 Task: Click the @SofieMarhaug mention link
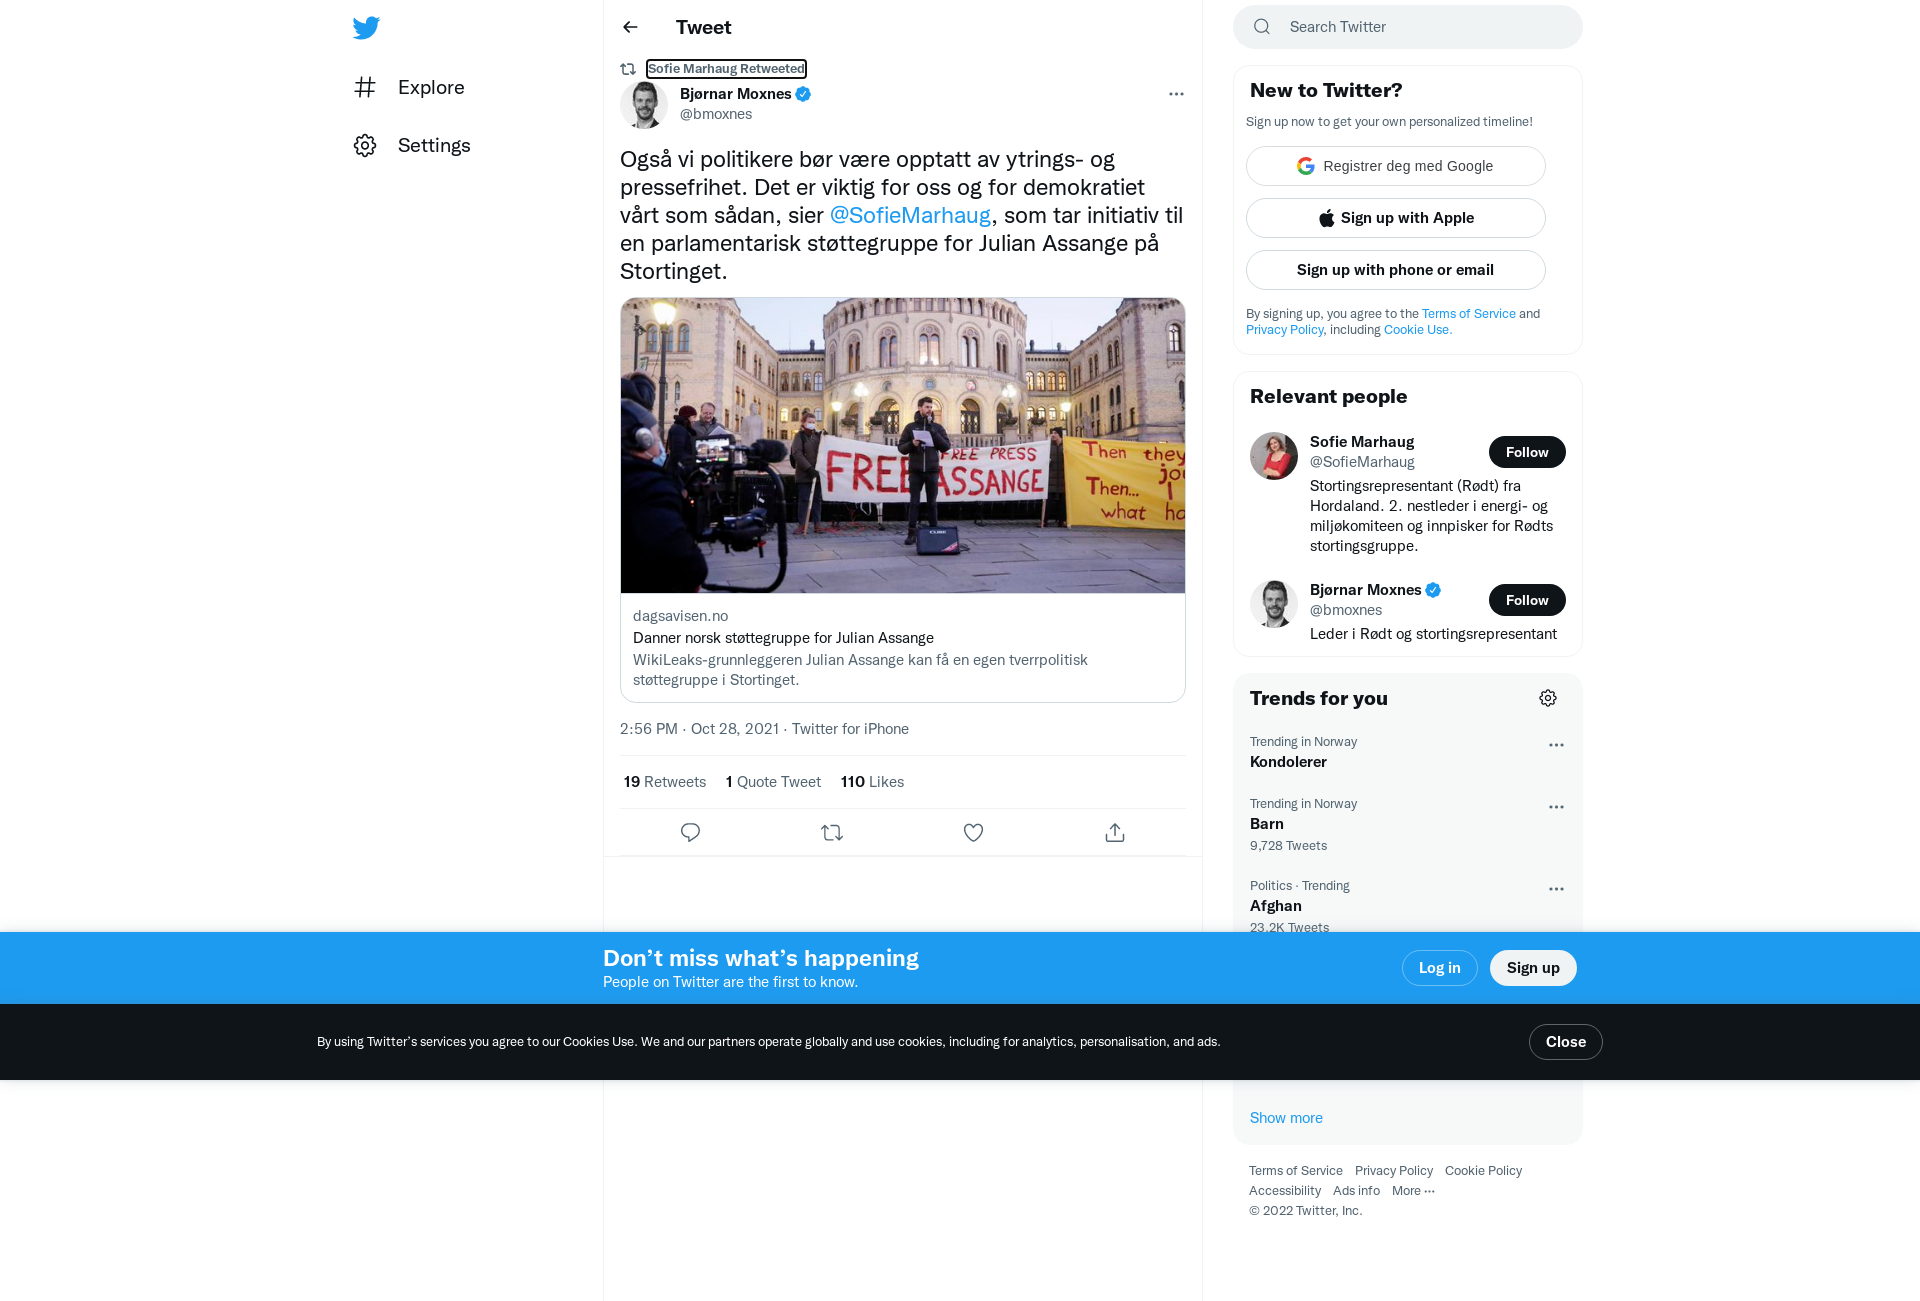point(910,215)
